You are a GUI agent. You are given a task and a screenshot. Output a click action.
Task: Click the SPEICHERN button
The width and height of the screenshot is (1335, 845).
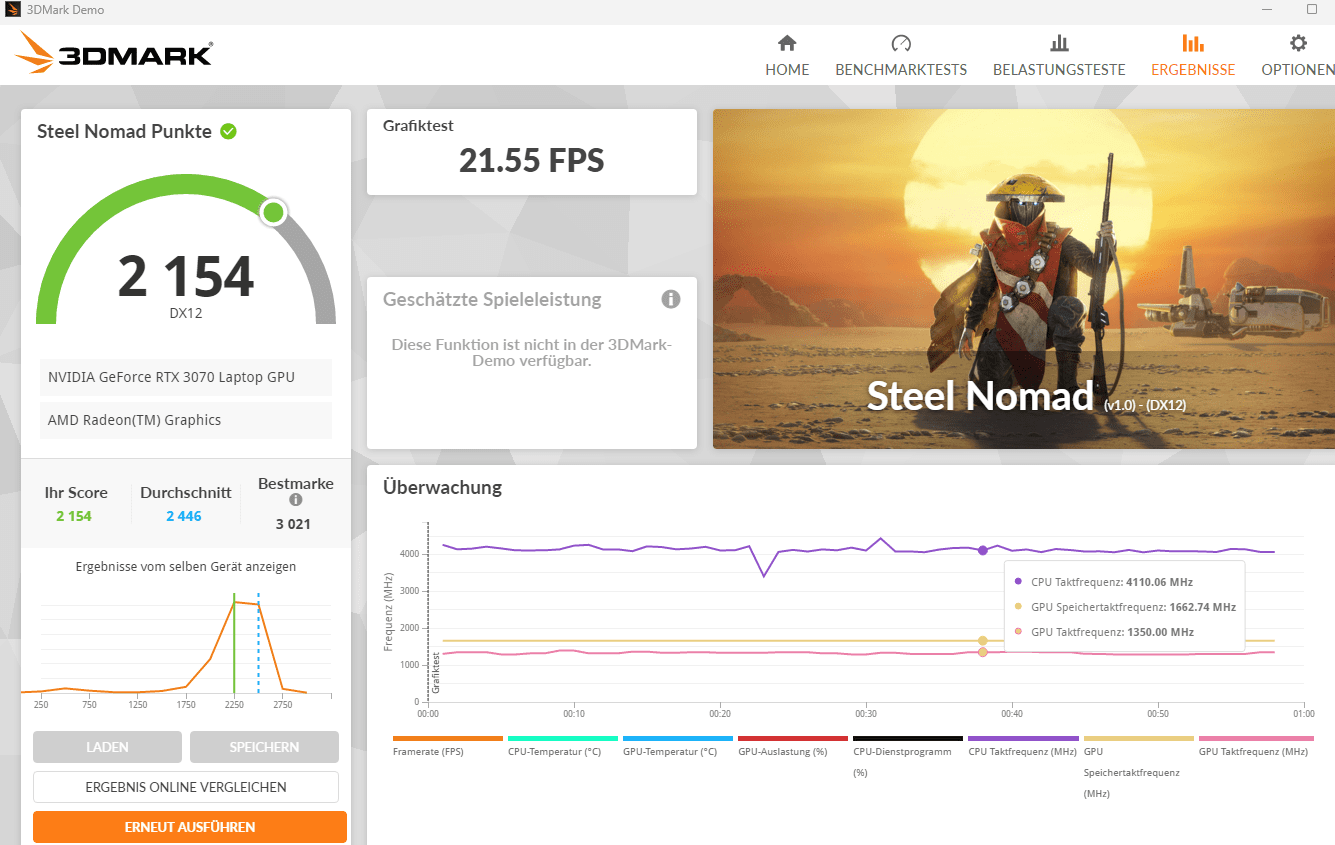pos(264,747)
